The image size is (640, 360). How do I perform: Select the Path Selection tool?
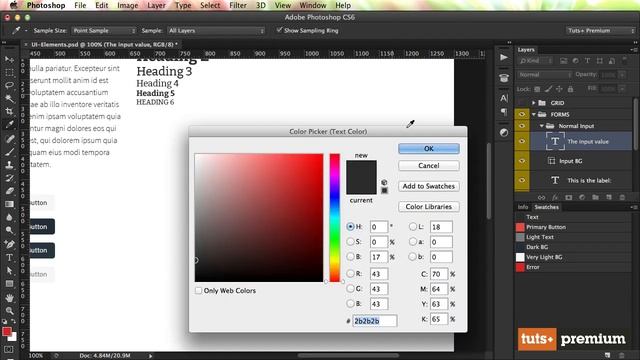(9, 271)
